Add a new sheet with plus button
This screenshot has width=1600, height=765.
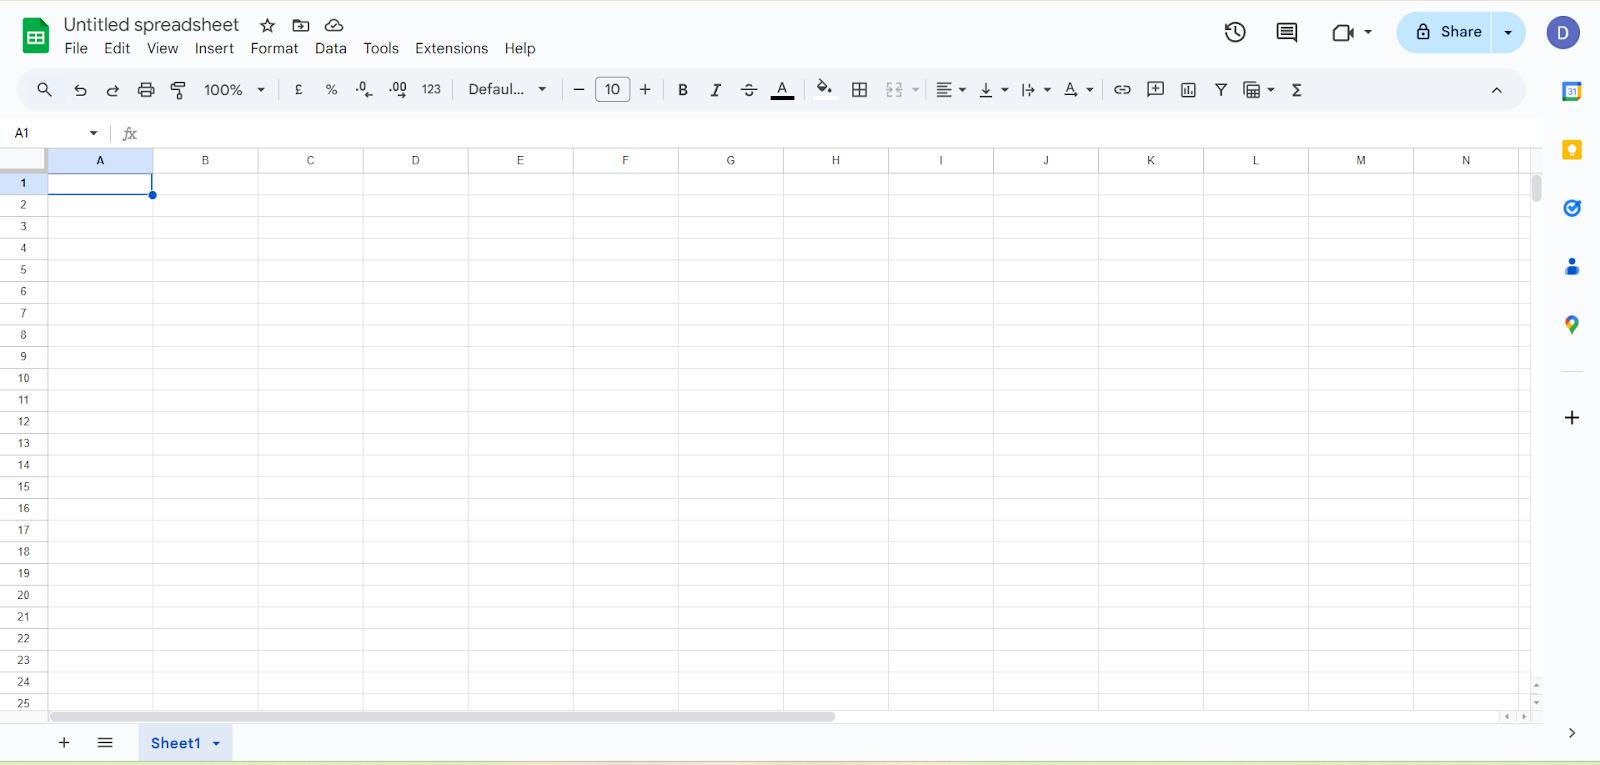pos(64,743)
